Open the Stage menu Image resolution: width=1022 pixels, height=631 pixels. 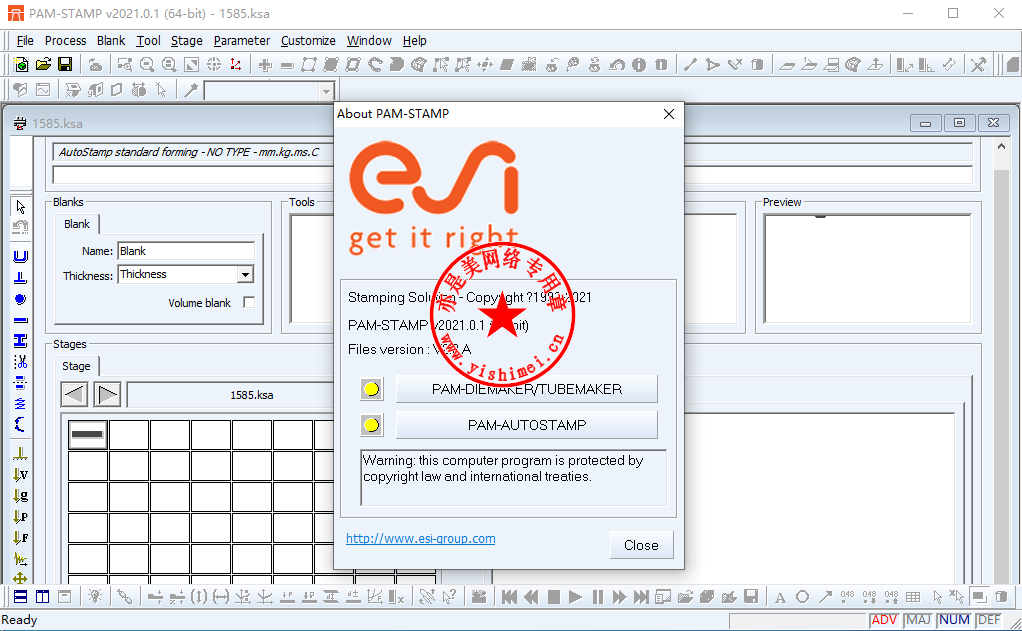point(186,40)
